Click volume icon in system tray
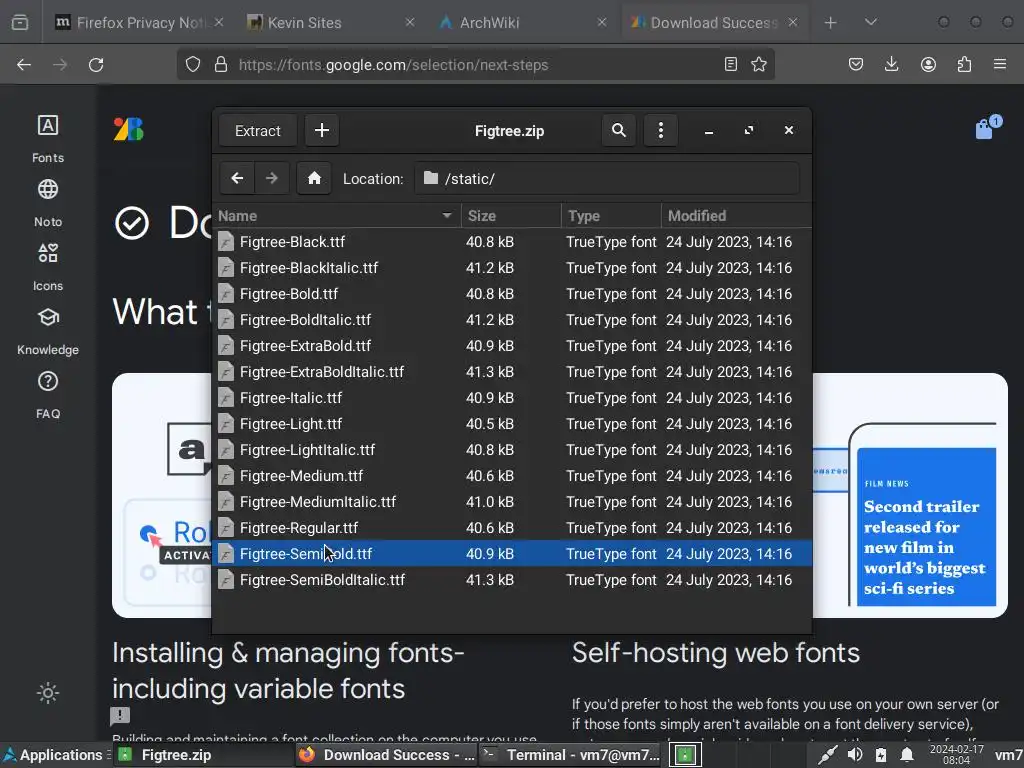 [x=854, y=755]
